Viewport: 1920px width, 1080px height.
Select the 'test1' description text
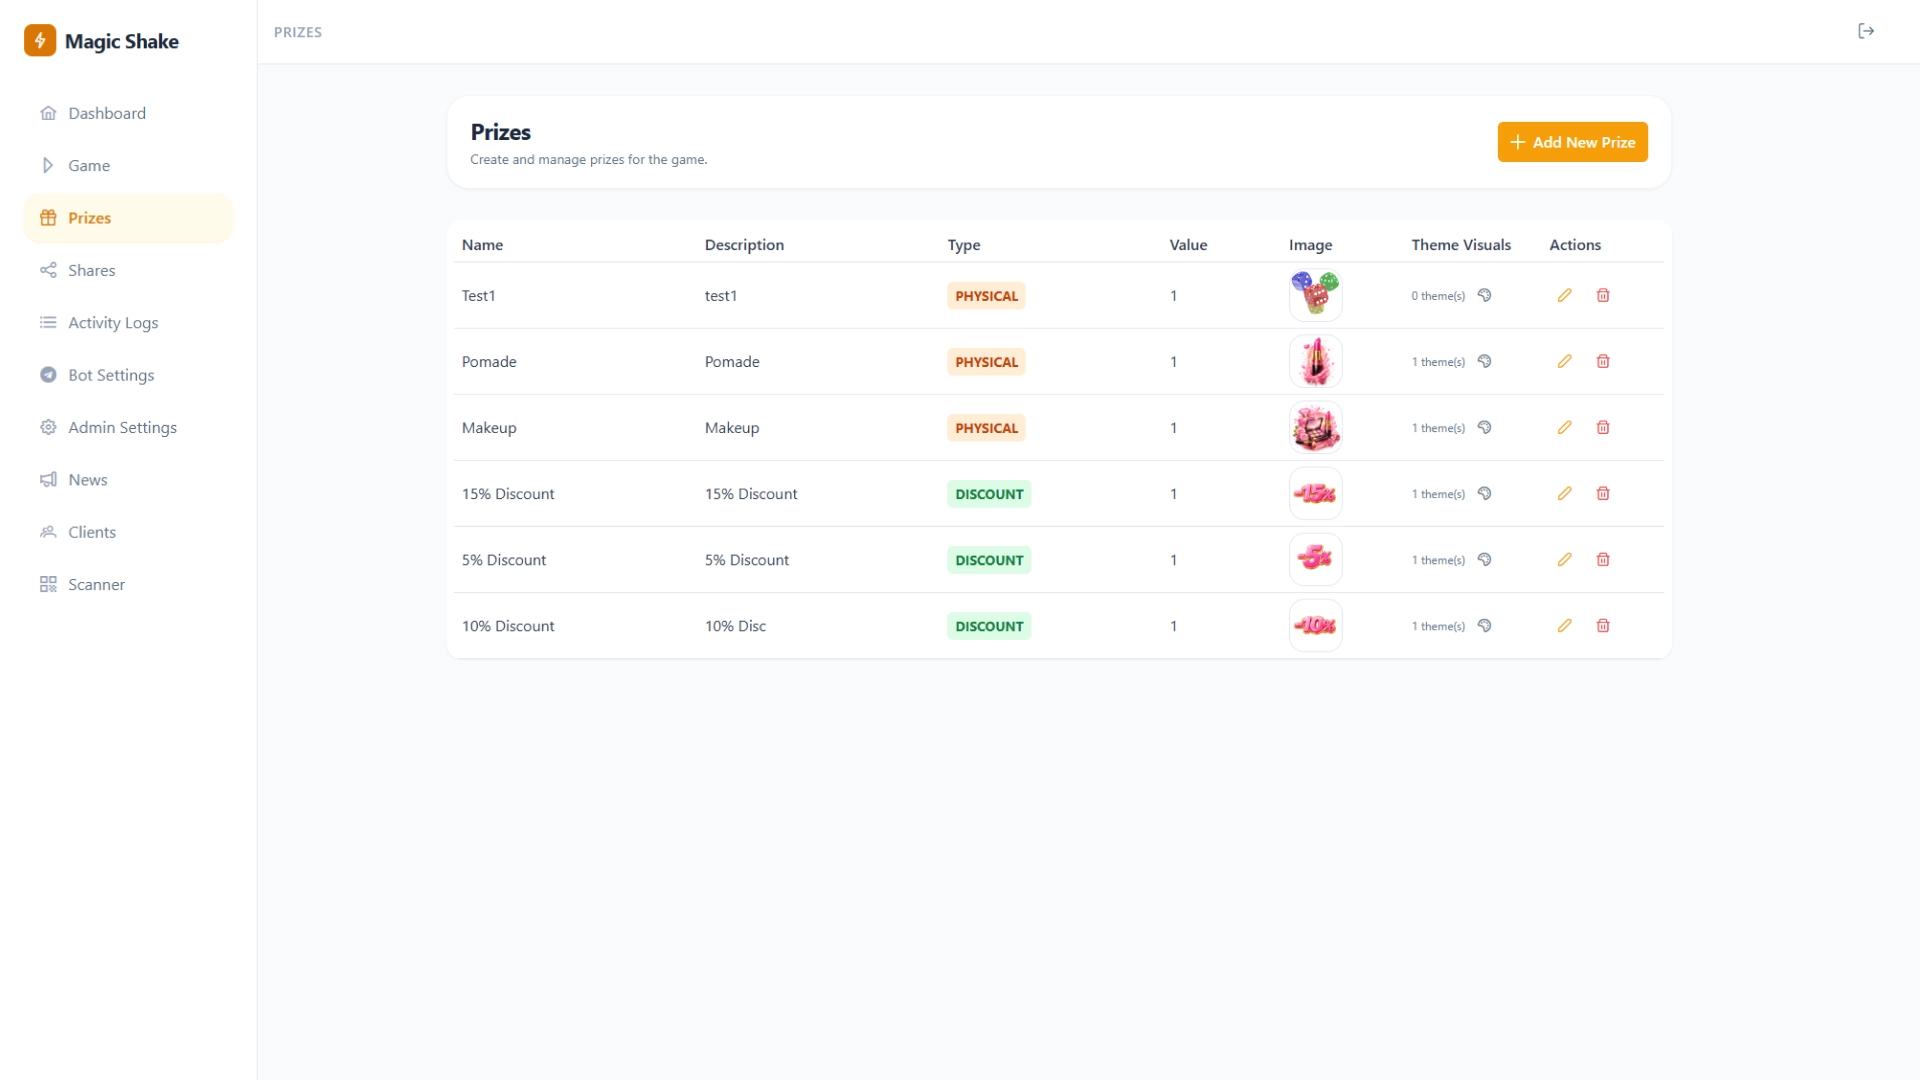pyautogui.click(x=721, y=296)
